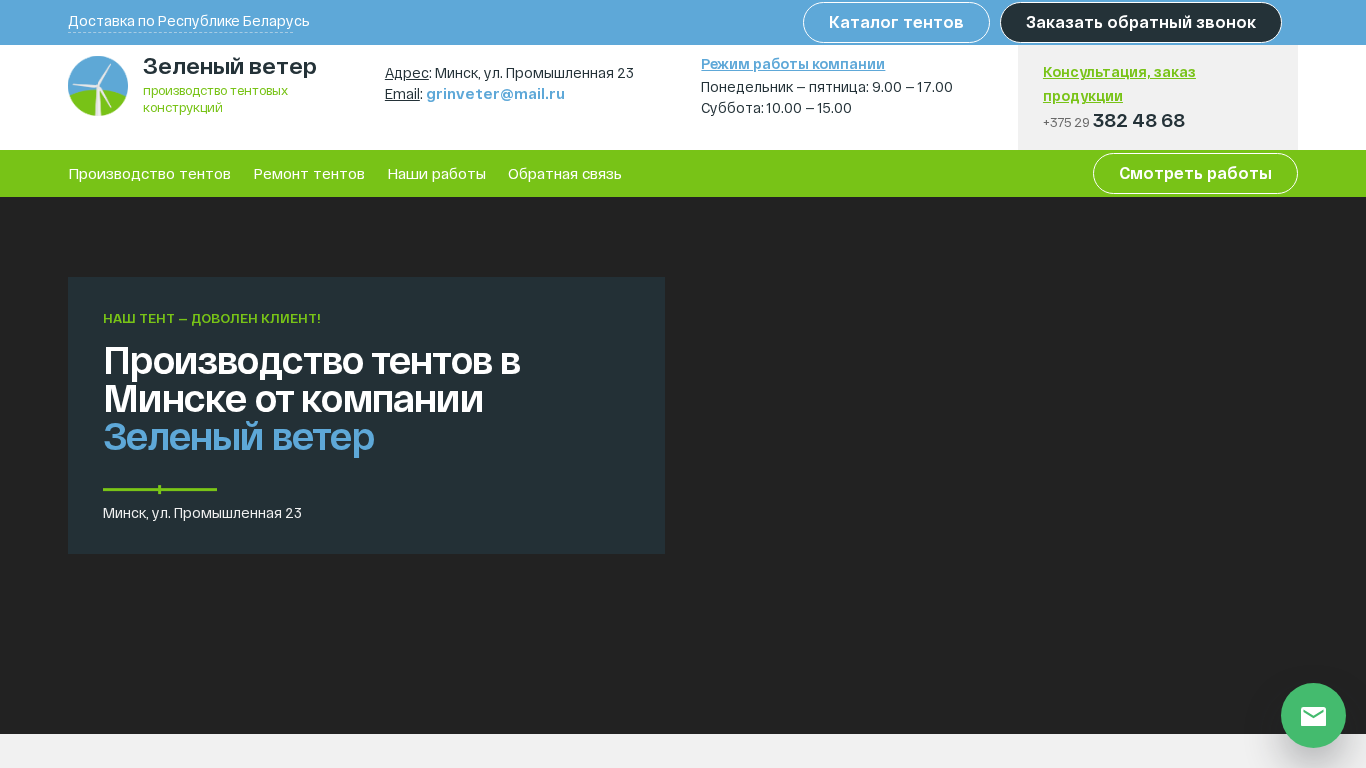Click the blue Зеленый ветер hero text

[x=238, y=437]
